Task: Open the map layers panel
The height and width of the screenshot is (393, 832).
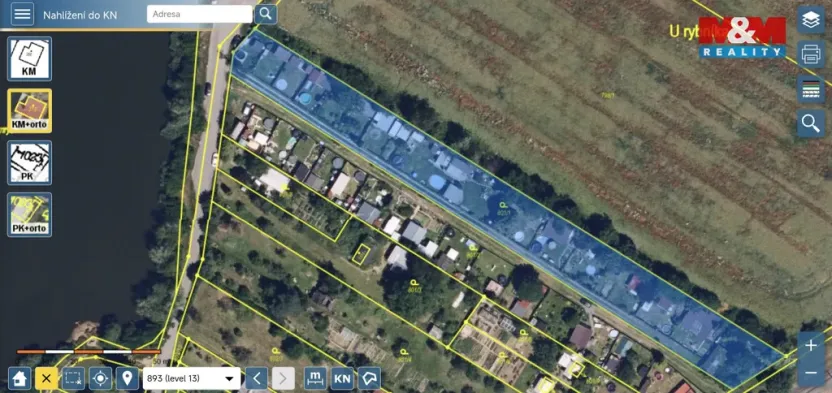Action: click(811, 20)
